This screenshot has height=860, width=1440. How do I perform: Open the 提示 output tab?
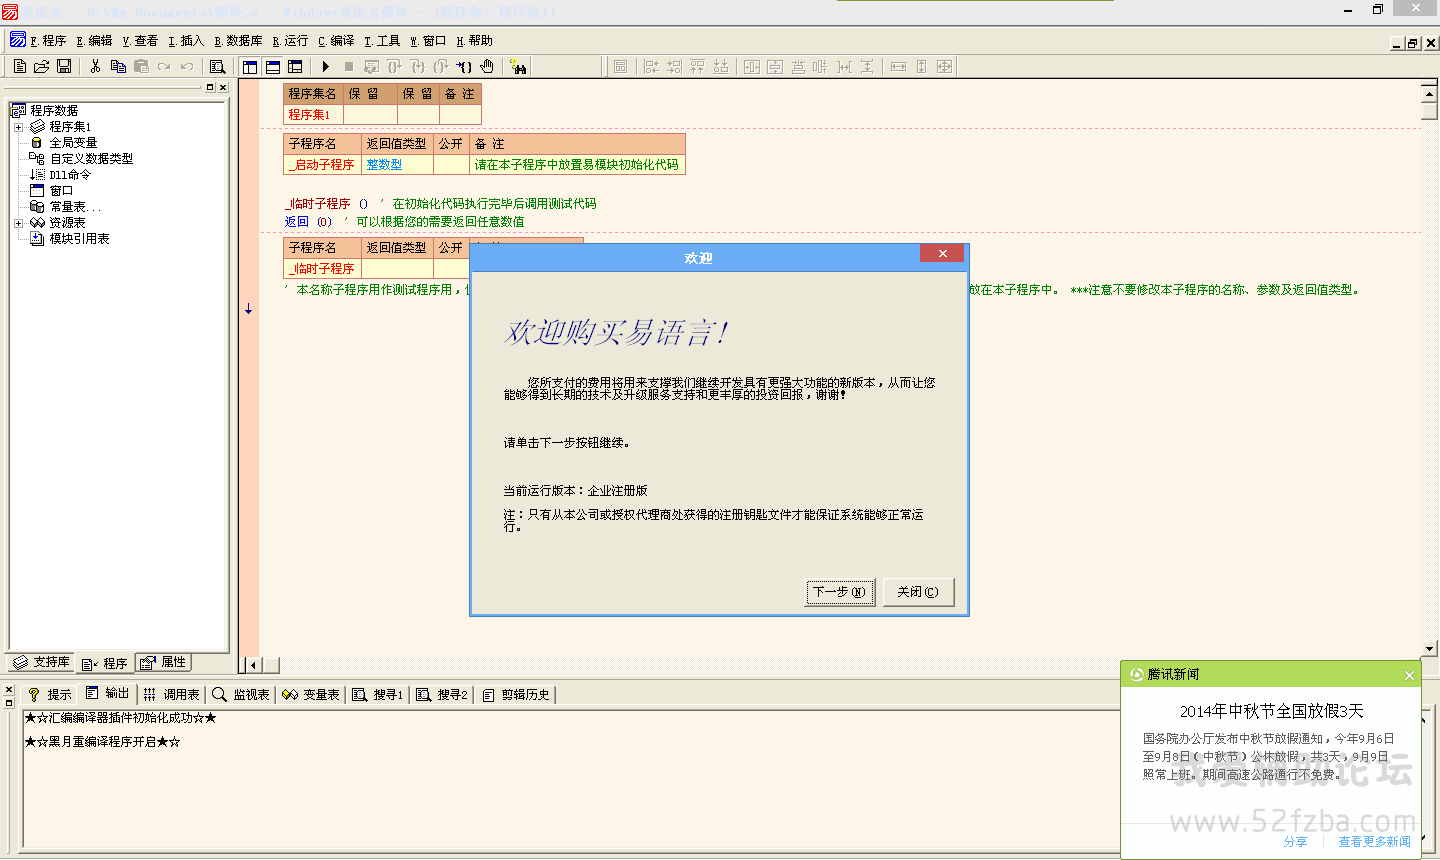click(49, 694)
